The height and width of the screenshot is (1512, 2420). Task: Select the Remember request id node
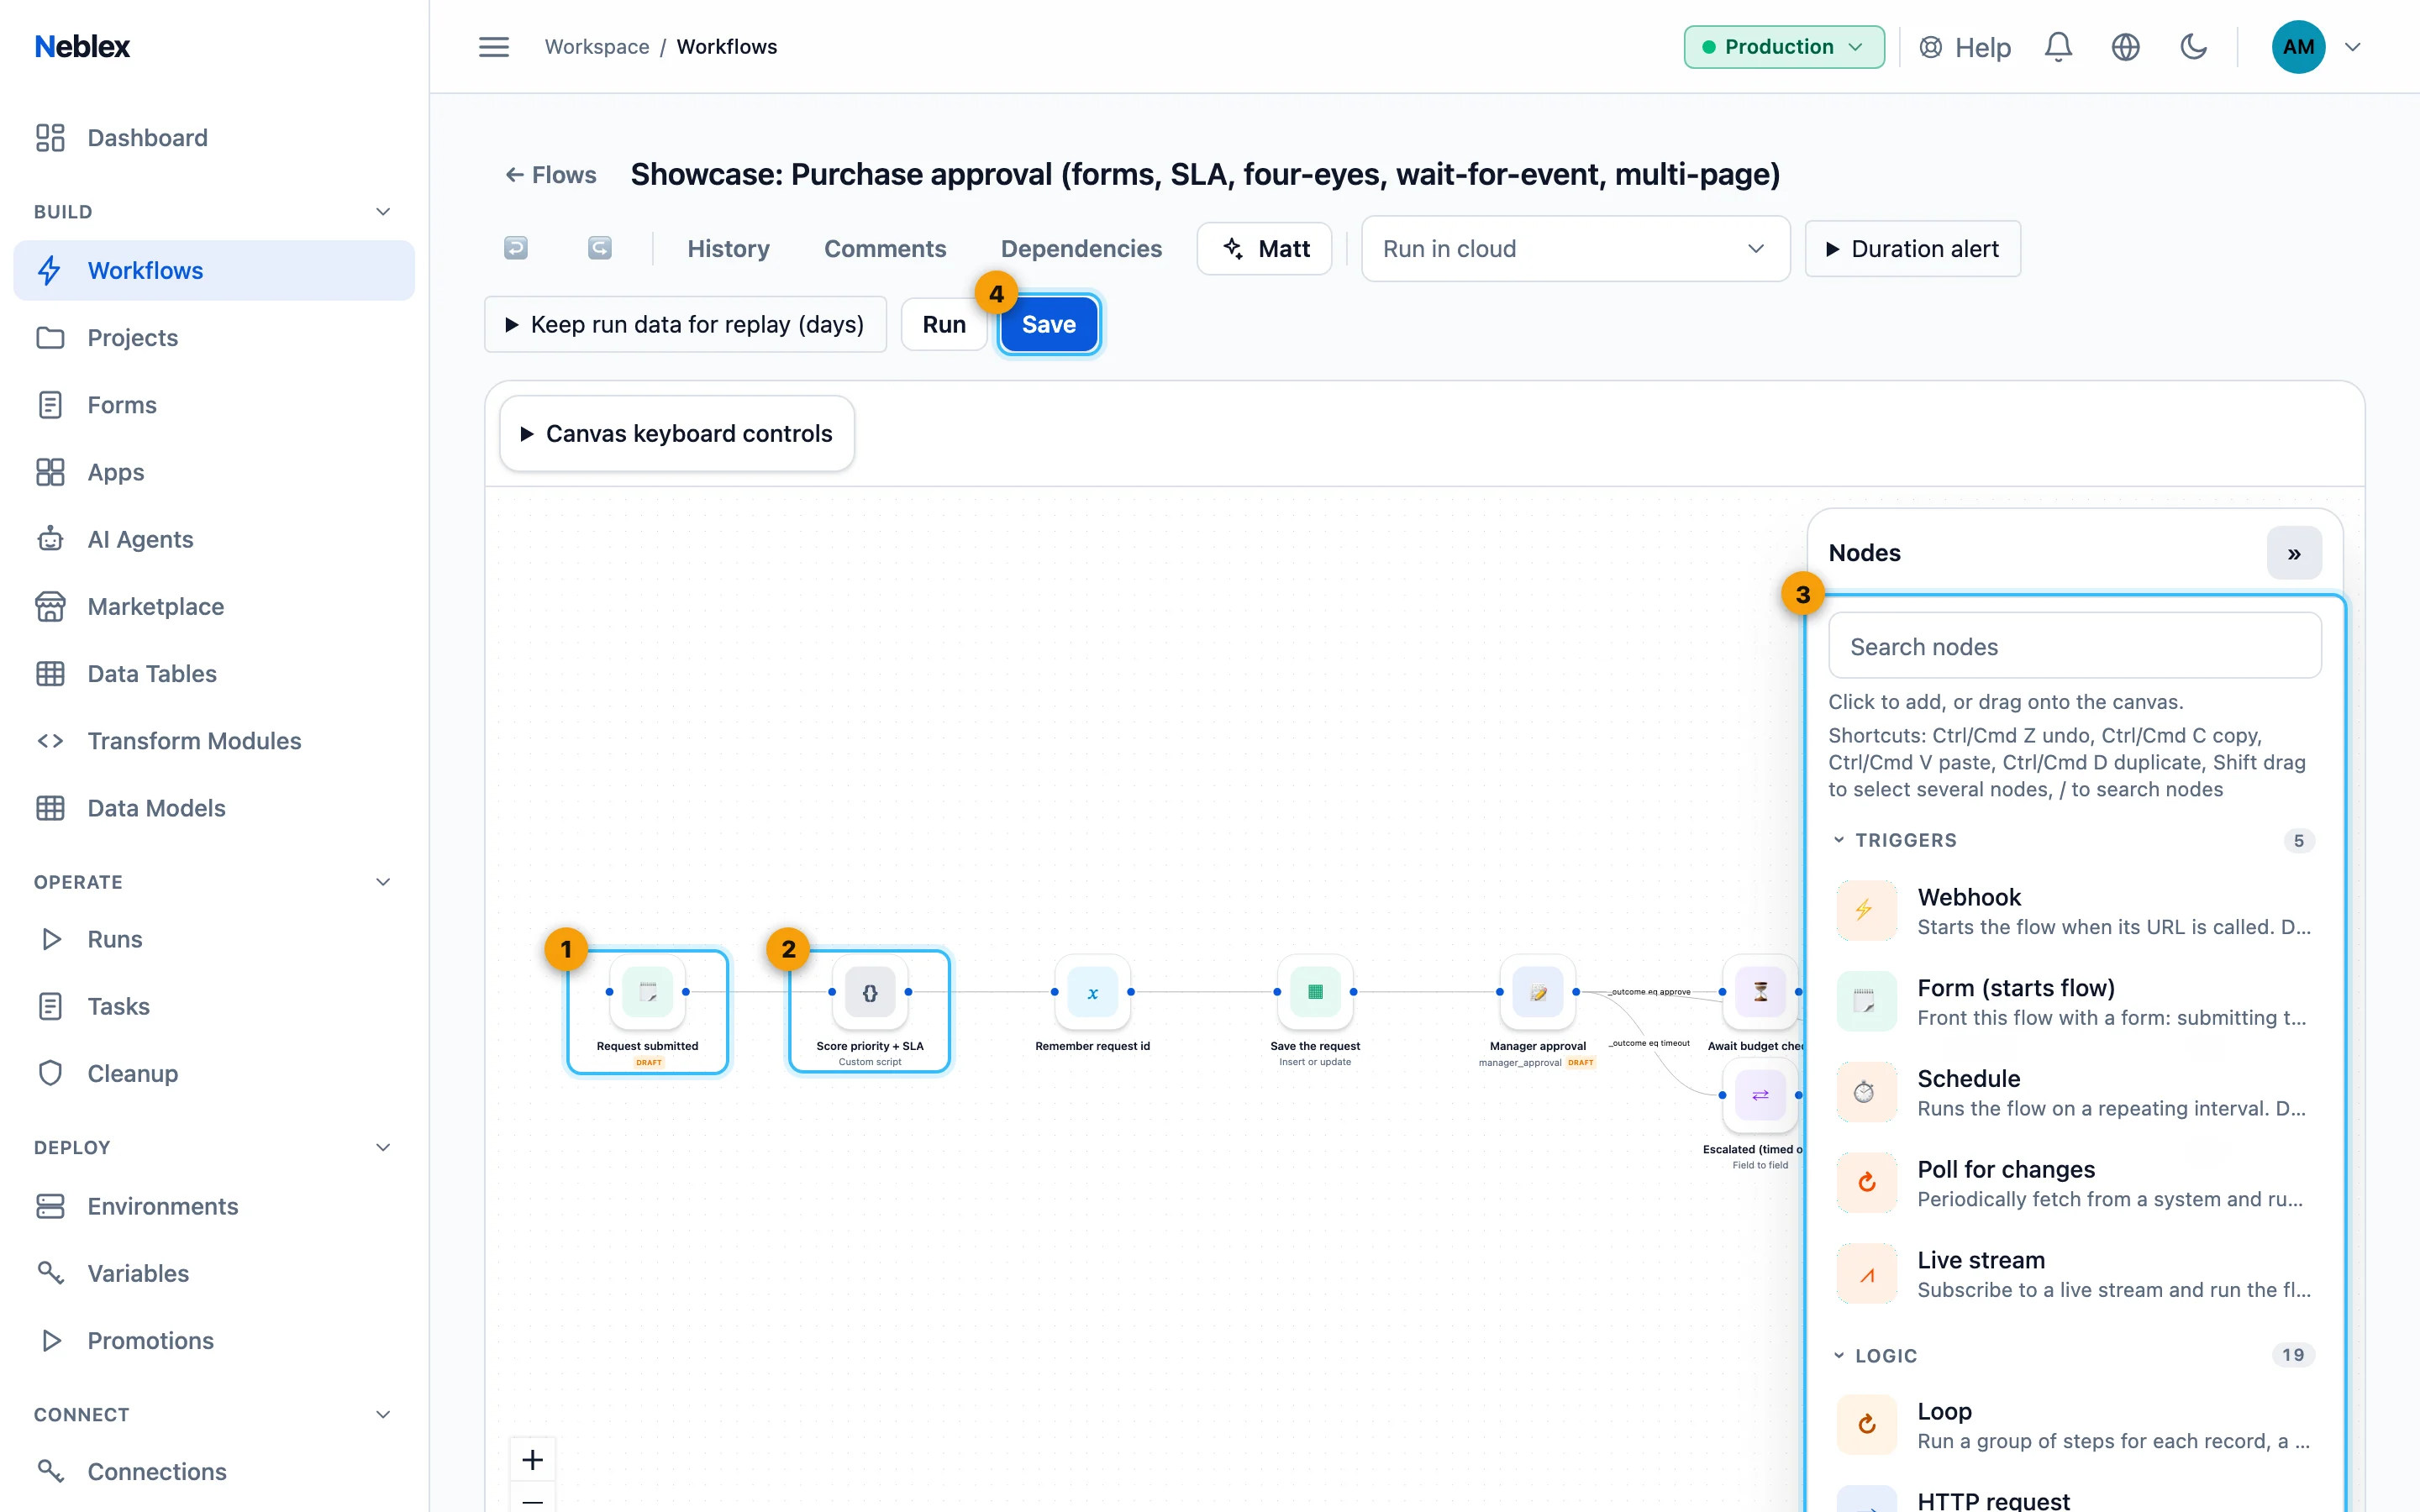coord(1092,1004)
